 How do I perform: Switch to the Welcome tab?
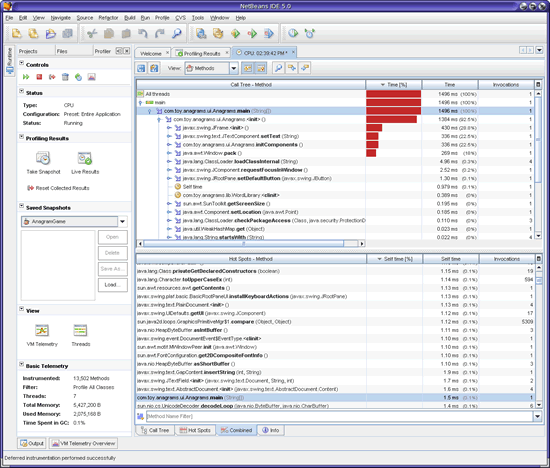[x=150, y=53]
